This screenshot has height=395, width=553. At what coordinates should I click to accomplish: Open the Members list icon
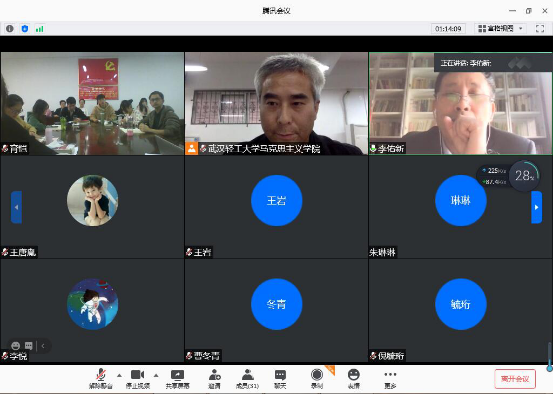click(248, 379)
